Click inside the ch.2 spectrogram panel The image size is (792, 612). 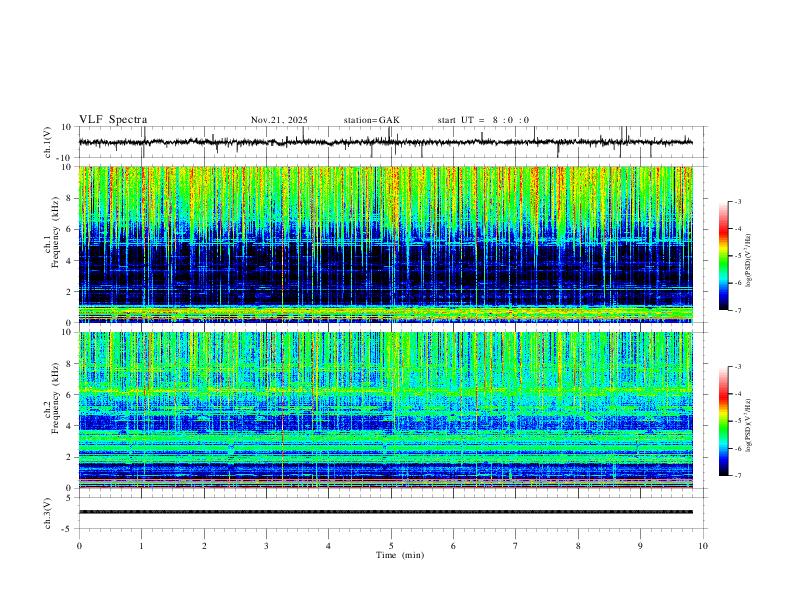pos(385,410)
